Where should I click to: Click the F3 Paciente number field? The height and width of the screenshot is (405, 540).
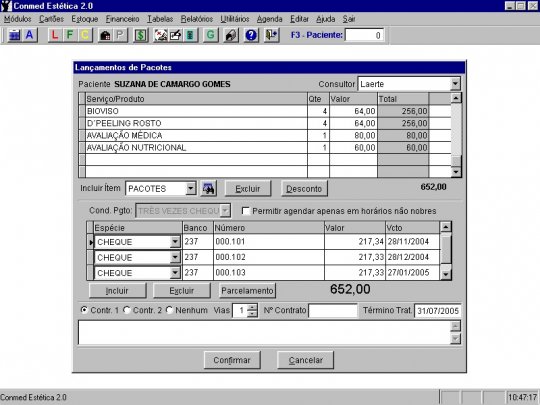pyautogui.click(x=364, y=35)
